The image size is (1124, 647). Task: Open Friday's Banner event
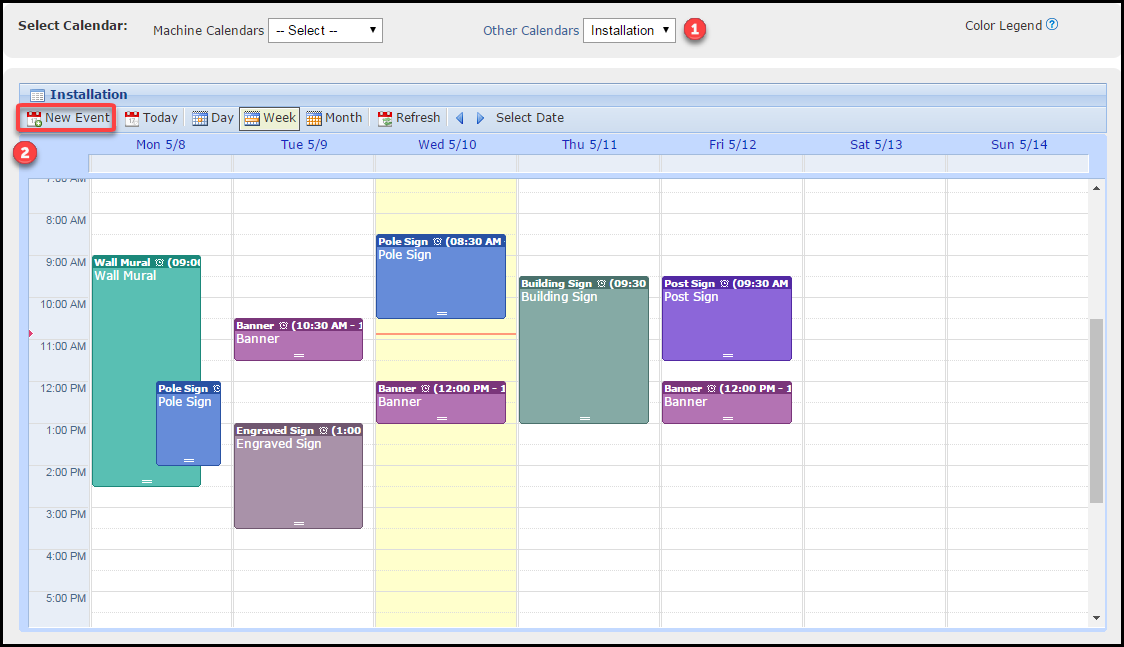(727, 403)
